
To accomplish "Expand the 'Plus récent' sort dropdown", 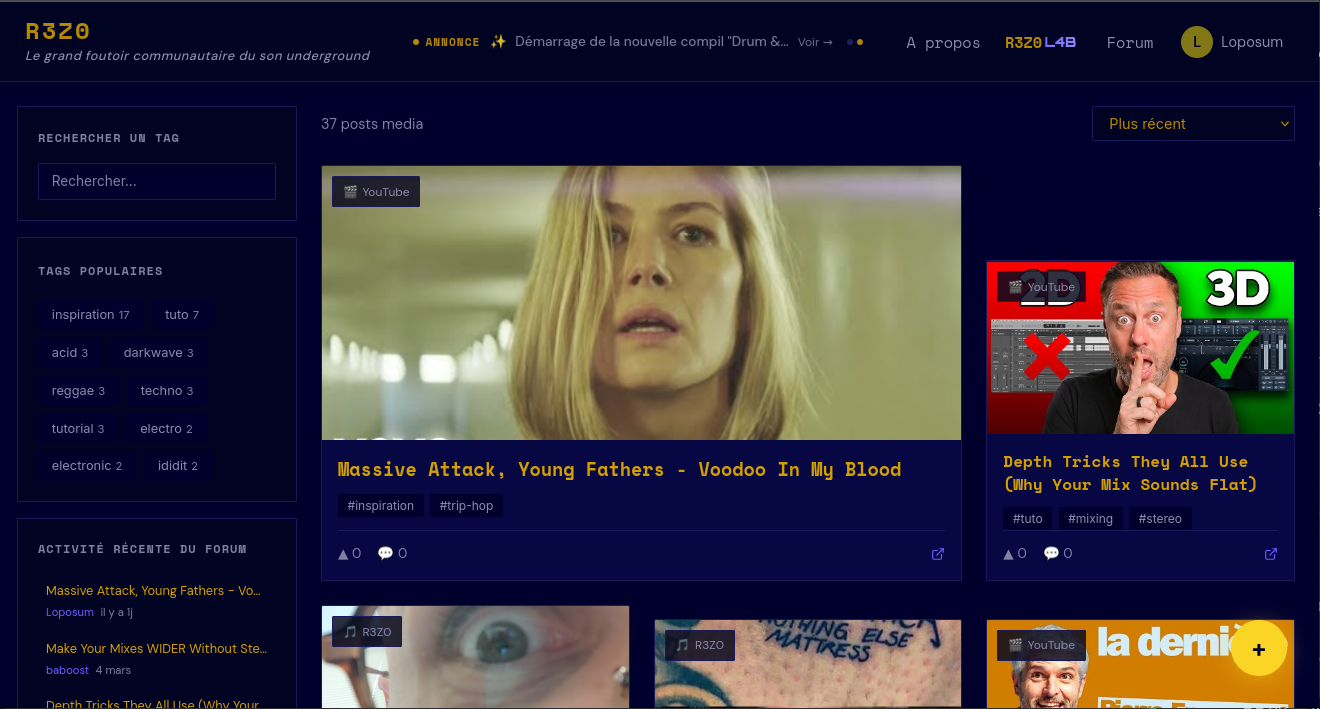I will [1193, 124].
